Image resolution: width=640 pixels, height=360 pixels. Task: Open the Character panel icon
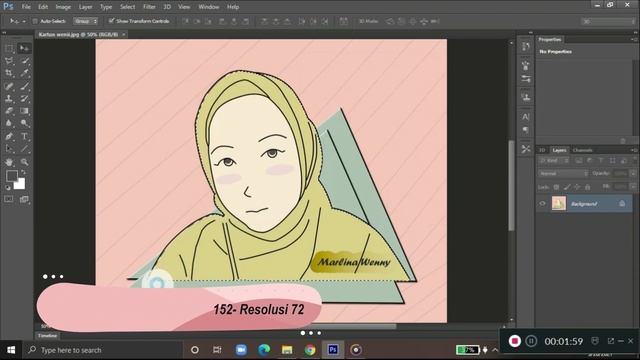pos(526,117)
